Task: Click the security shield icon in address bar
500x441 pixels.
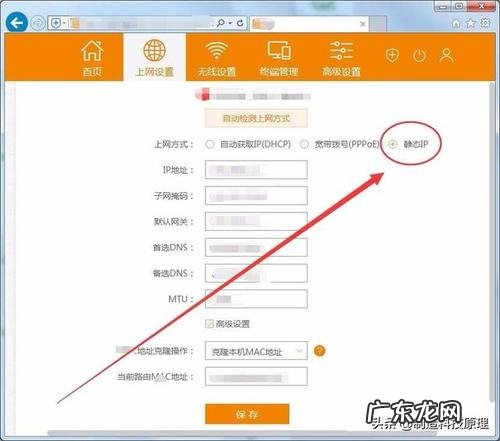Action: 56,23
